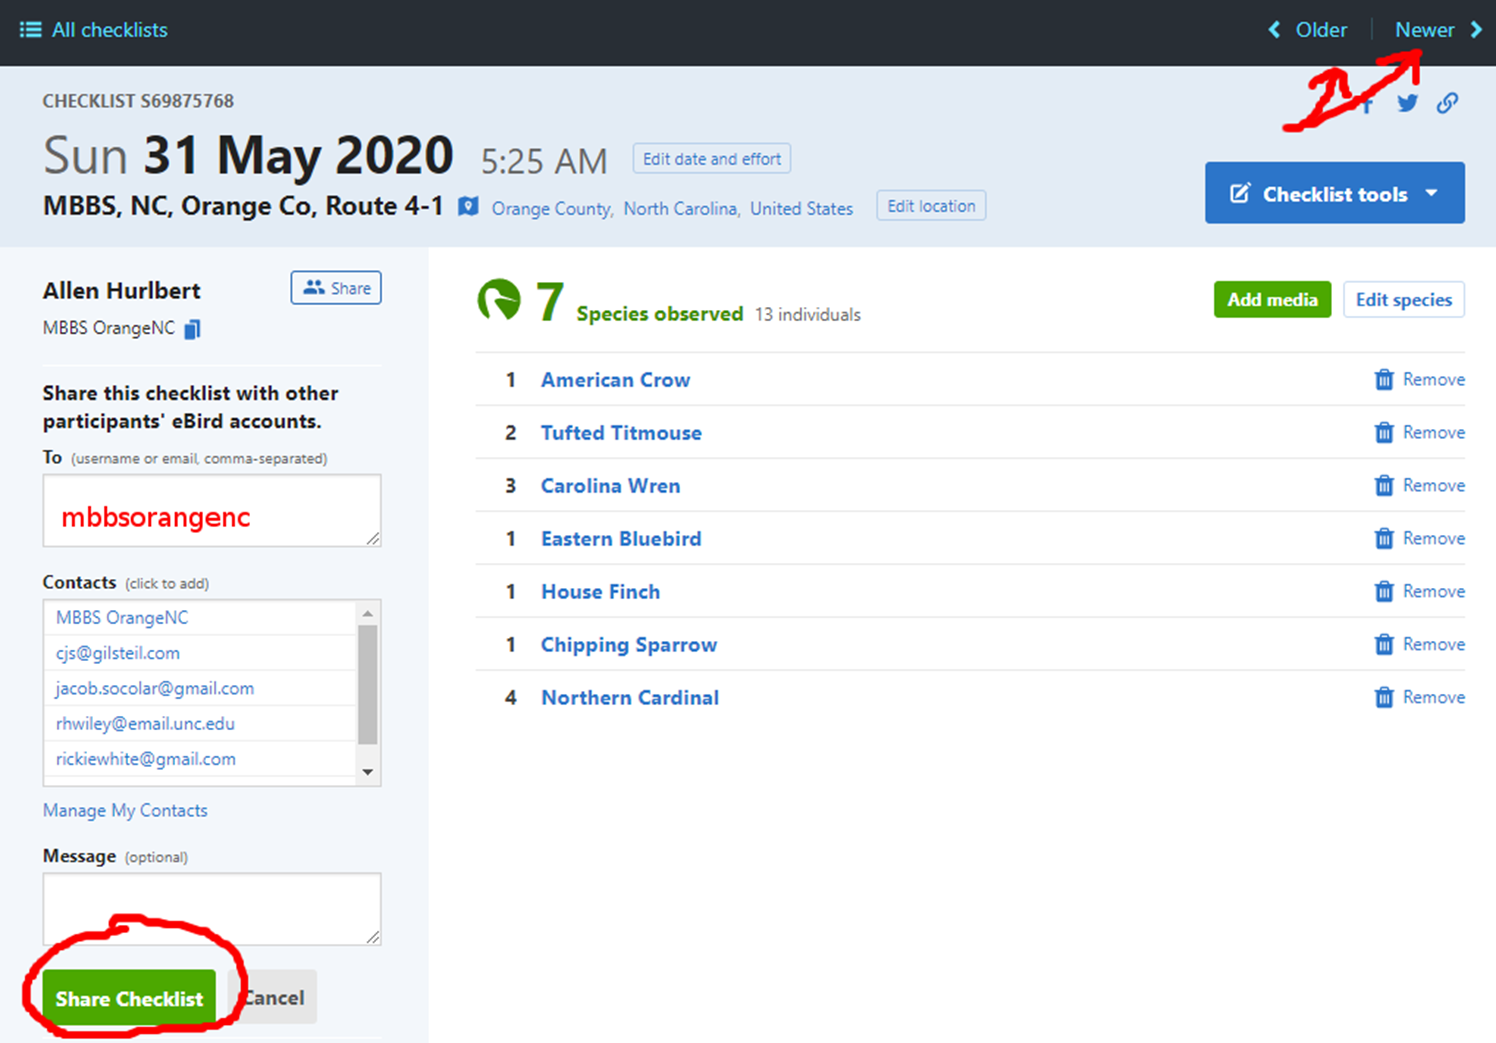Open the Checklist tools dropdown

(x=1334, y=193)
